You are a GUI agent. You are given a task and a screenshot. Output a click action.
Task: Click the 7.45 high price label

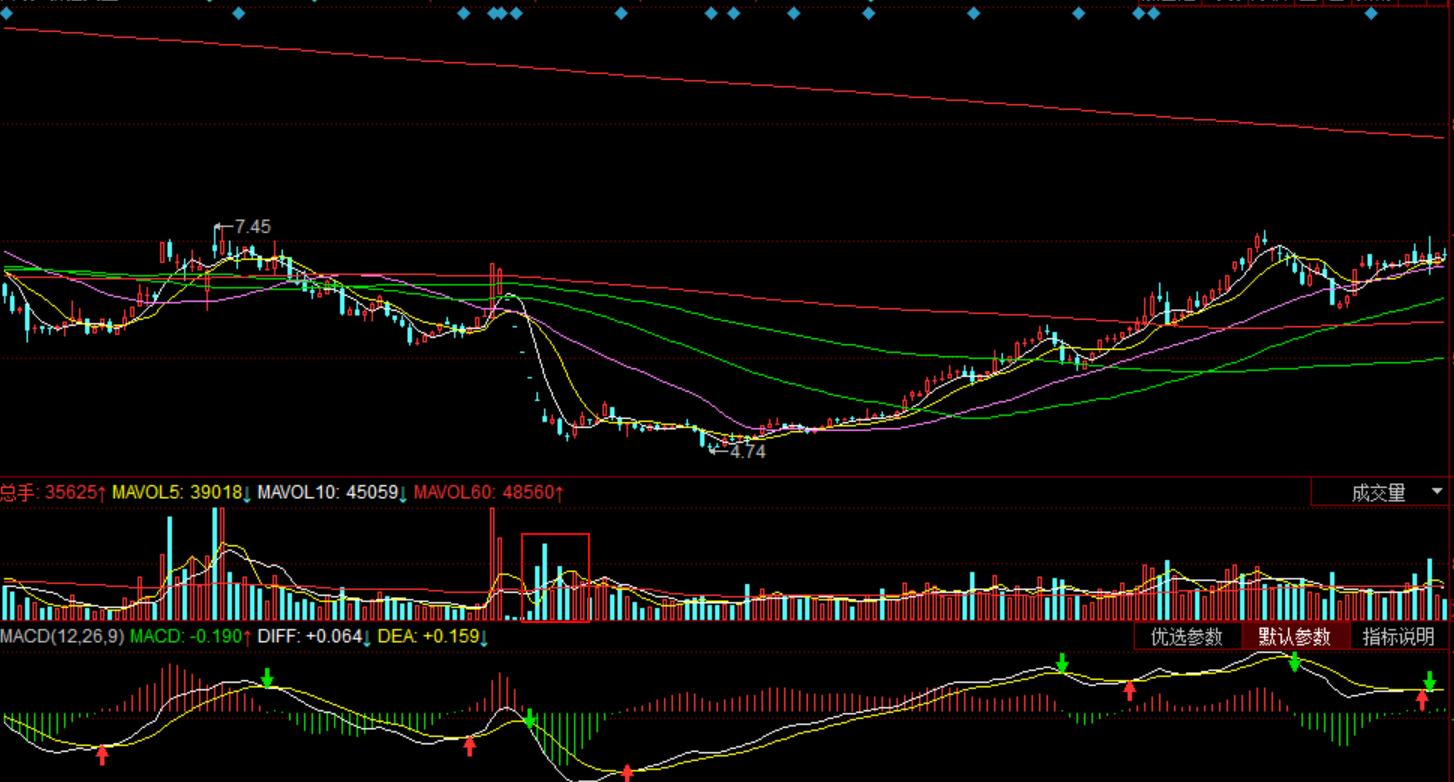tap(252, 227)
